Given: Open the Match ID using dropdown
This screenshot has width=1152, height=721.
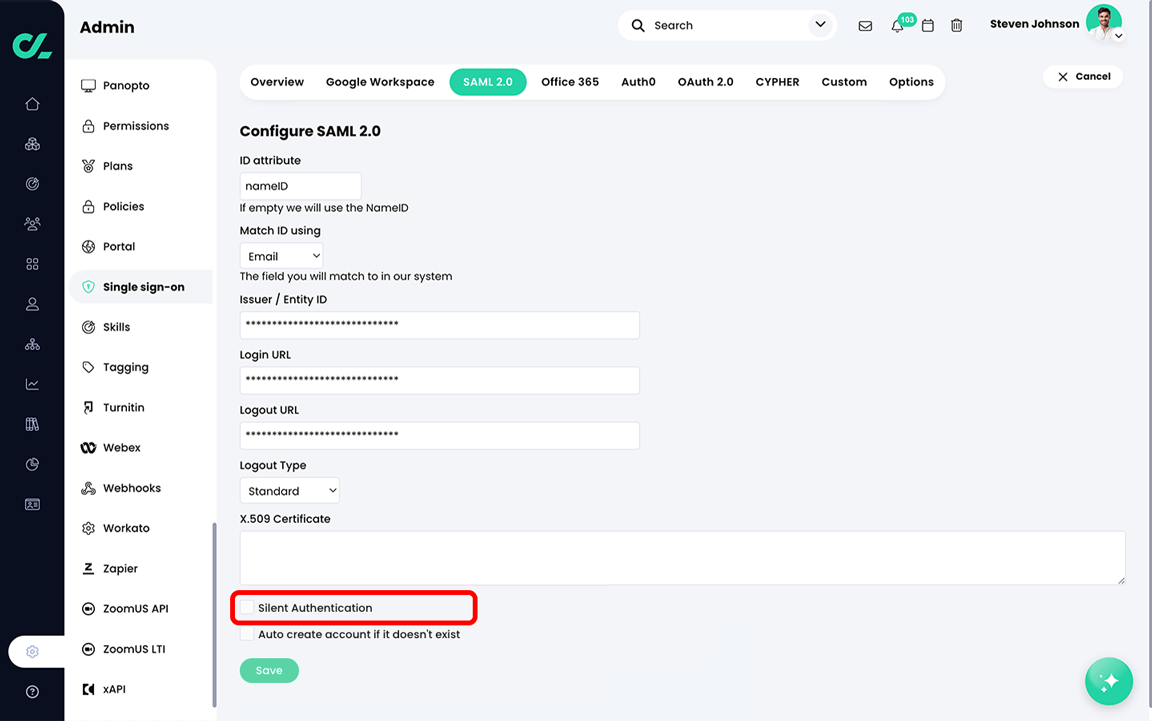Looking at the screenshot, I should pyautogui.click(x=281, y=255).
